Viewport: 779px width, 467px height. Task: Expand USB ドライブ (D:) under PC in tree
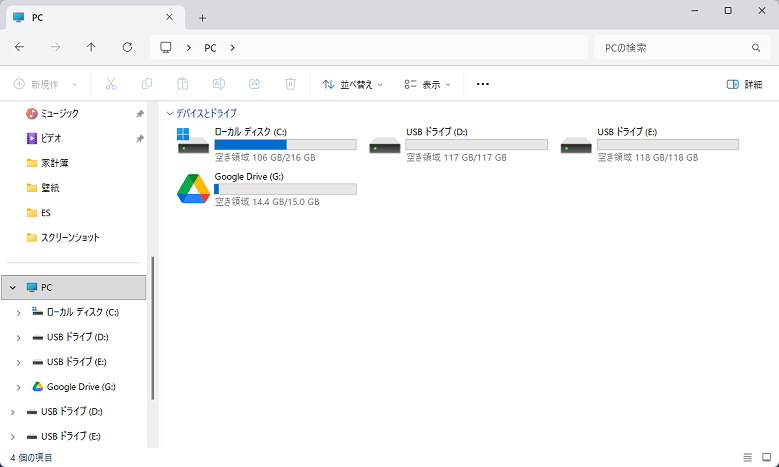coord(18,337)
